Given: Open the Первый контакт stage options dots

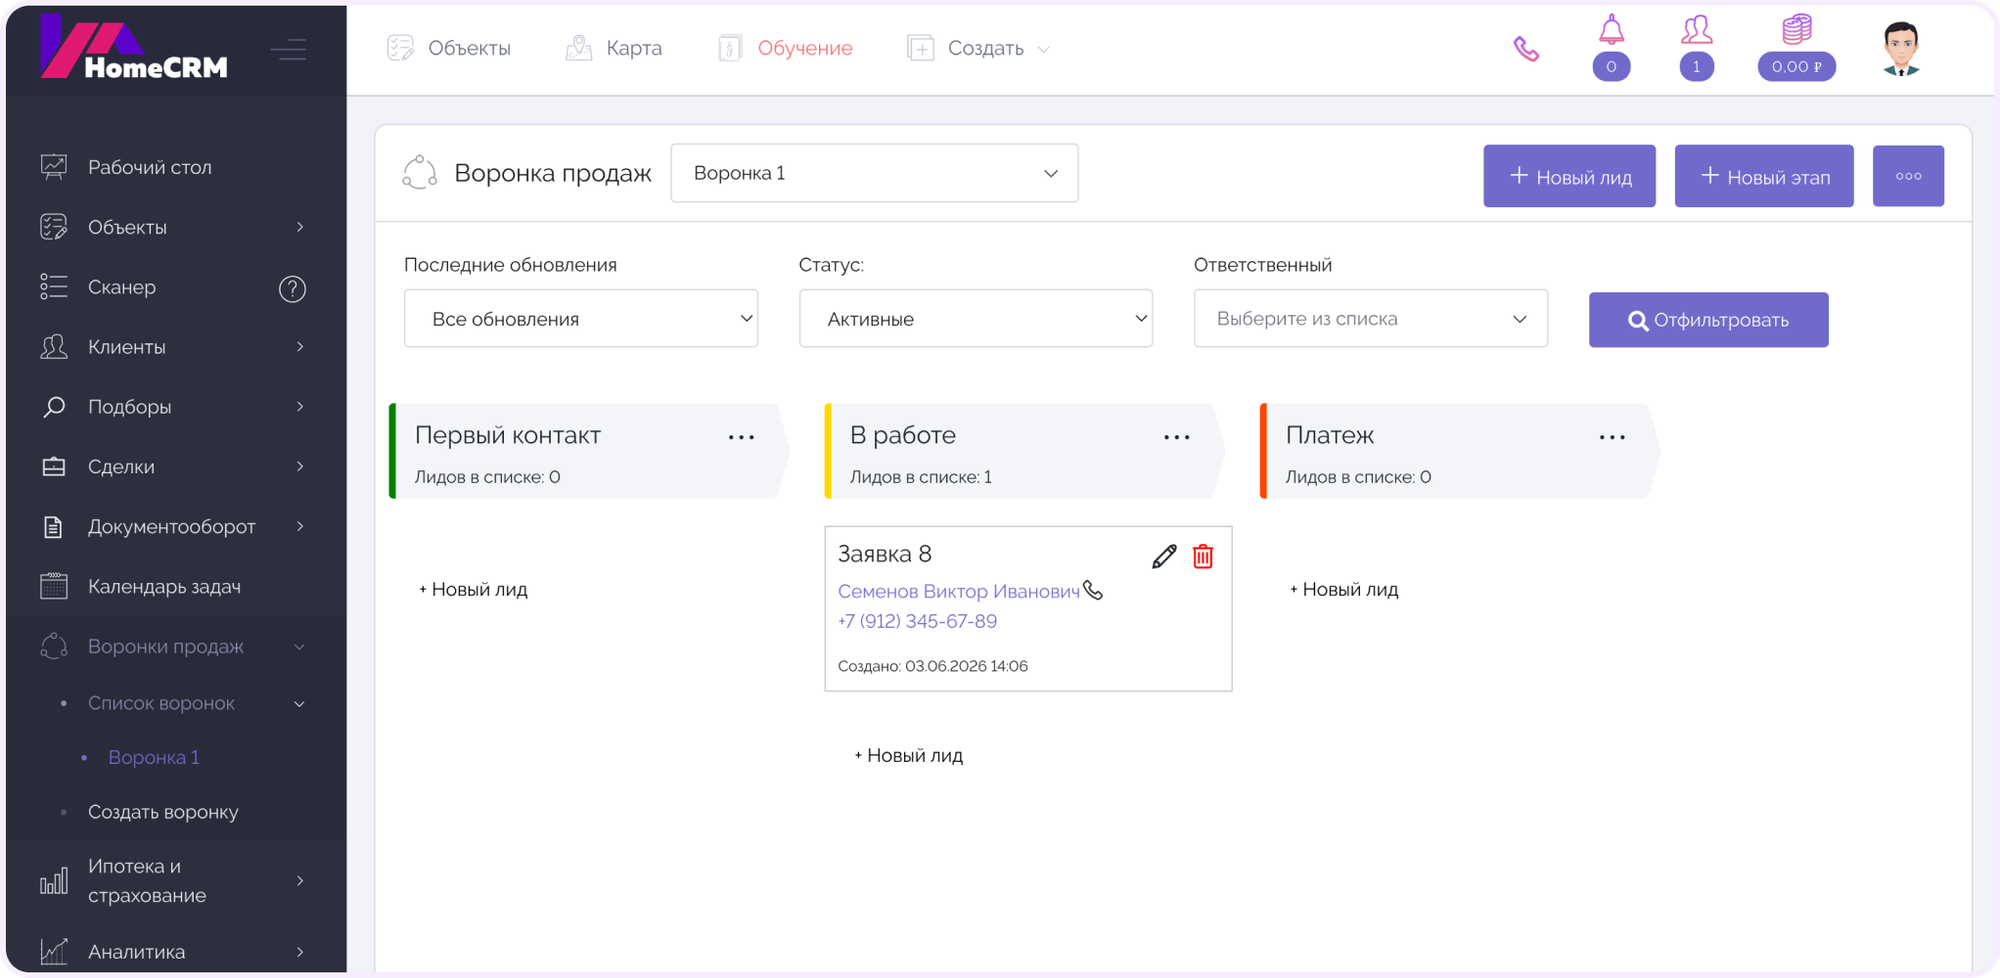Looking at the screenshot, I should [x=741, y=437].
